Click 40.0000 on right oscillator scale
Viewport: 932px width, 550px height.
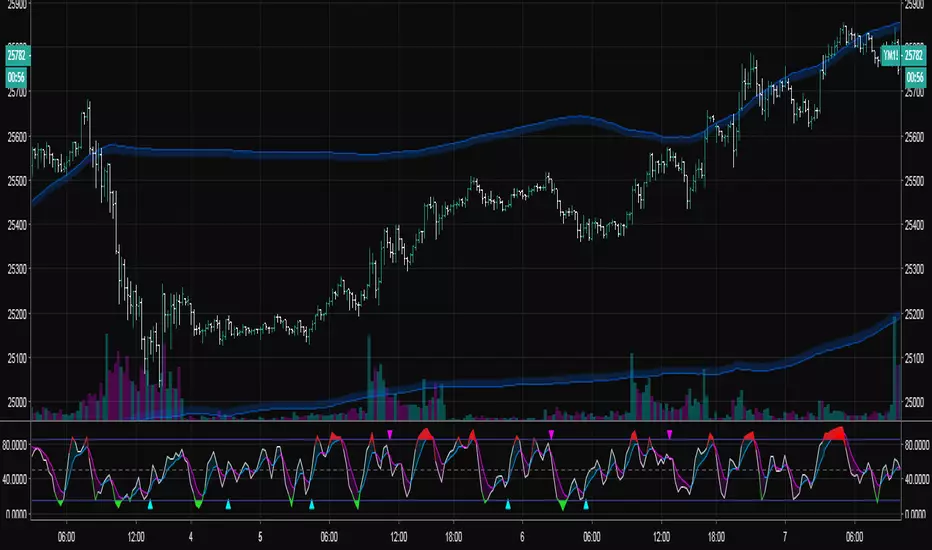pos(916,479)
